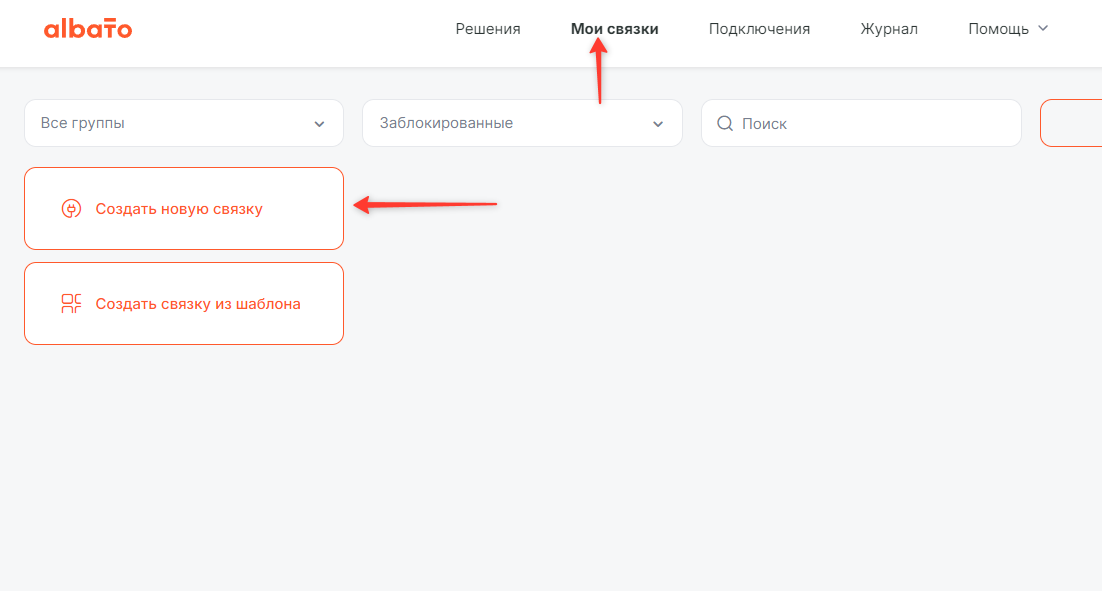Viewport: 1102px width, 591px height.
Task: Click the albato logo
Action: [88, 29]
